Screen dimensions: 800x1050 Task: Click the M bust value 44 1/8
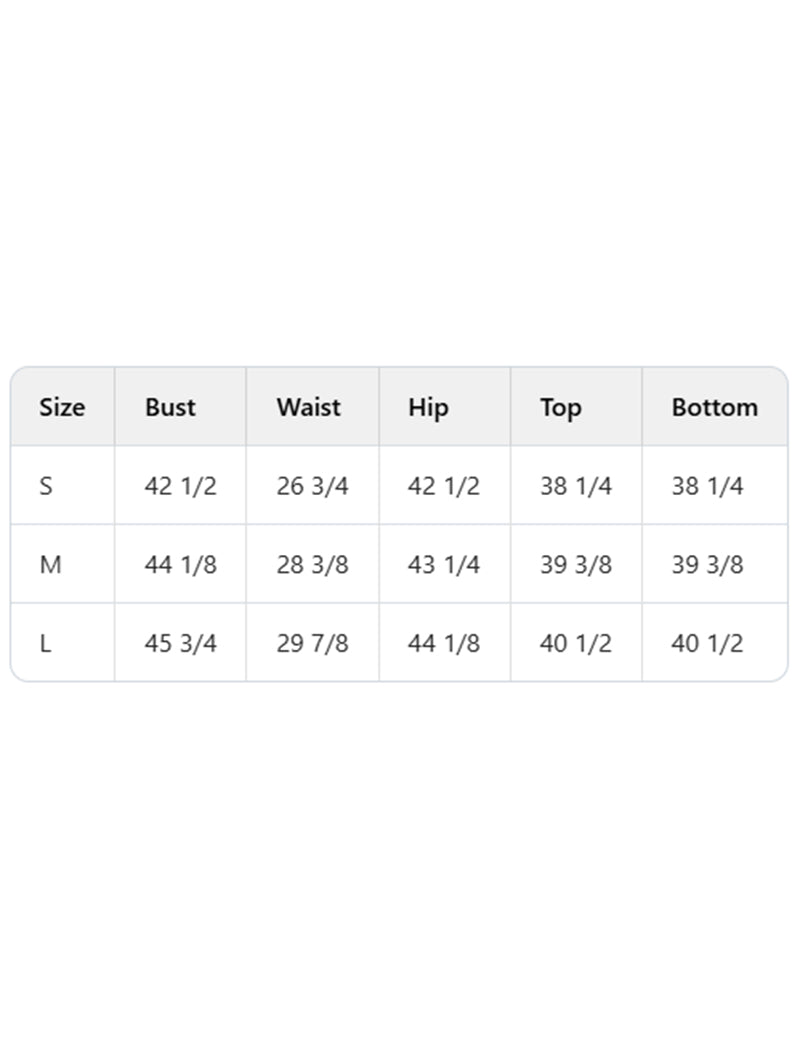click(x=181, y=565)
